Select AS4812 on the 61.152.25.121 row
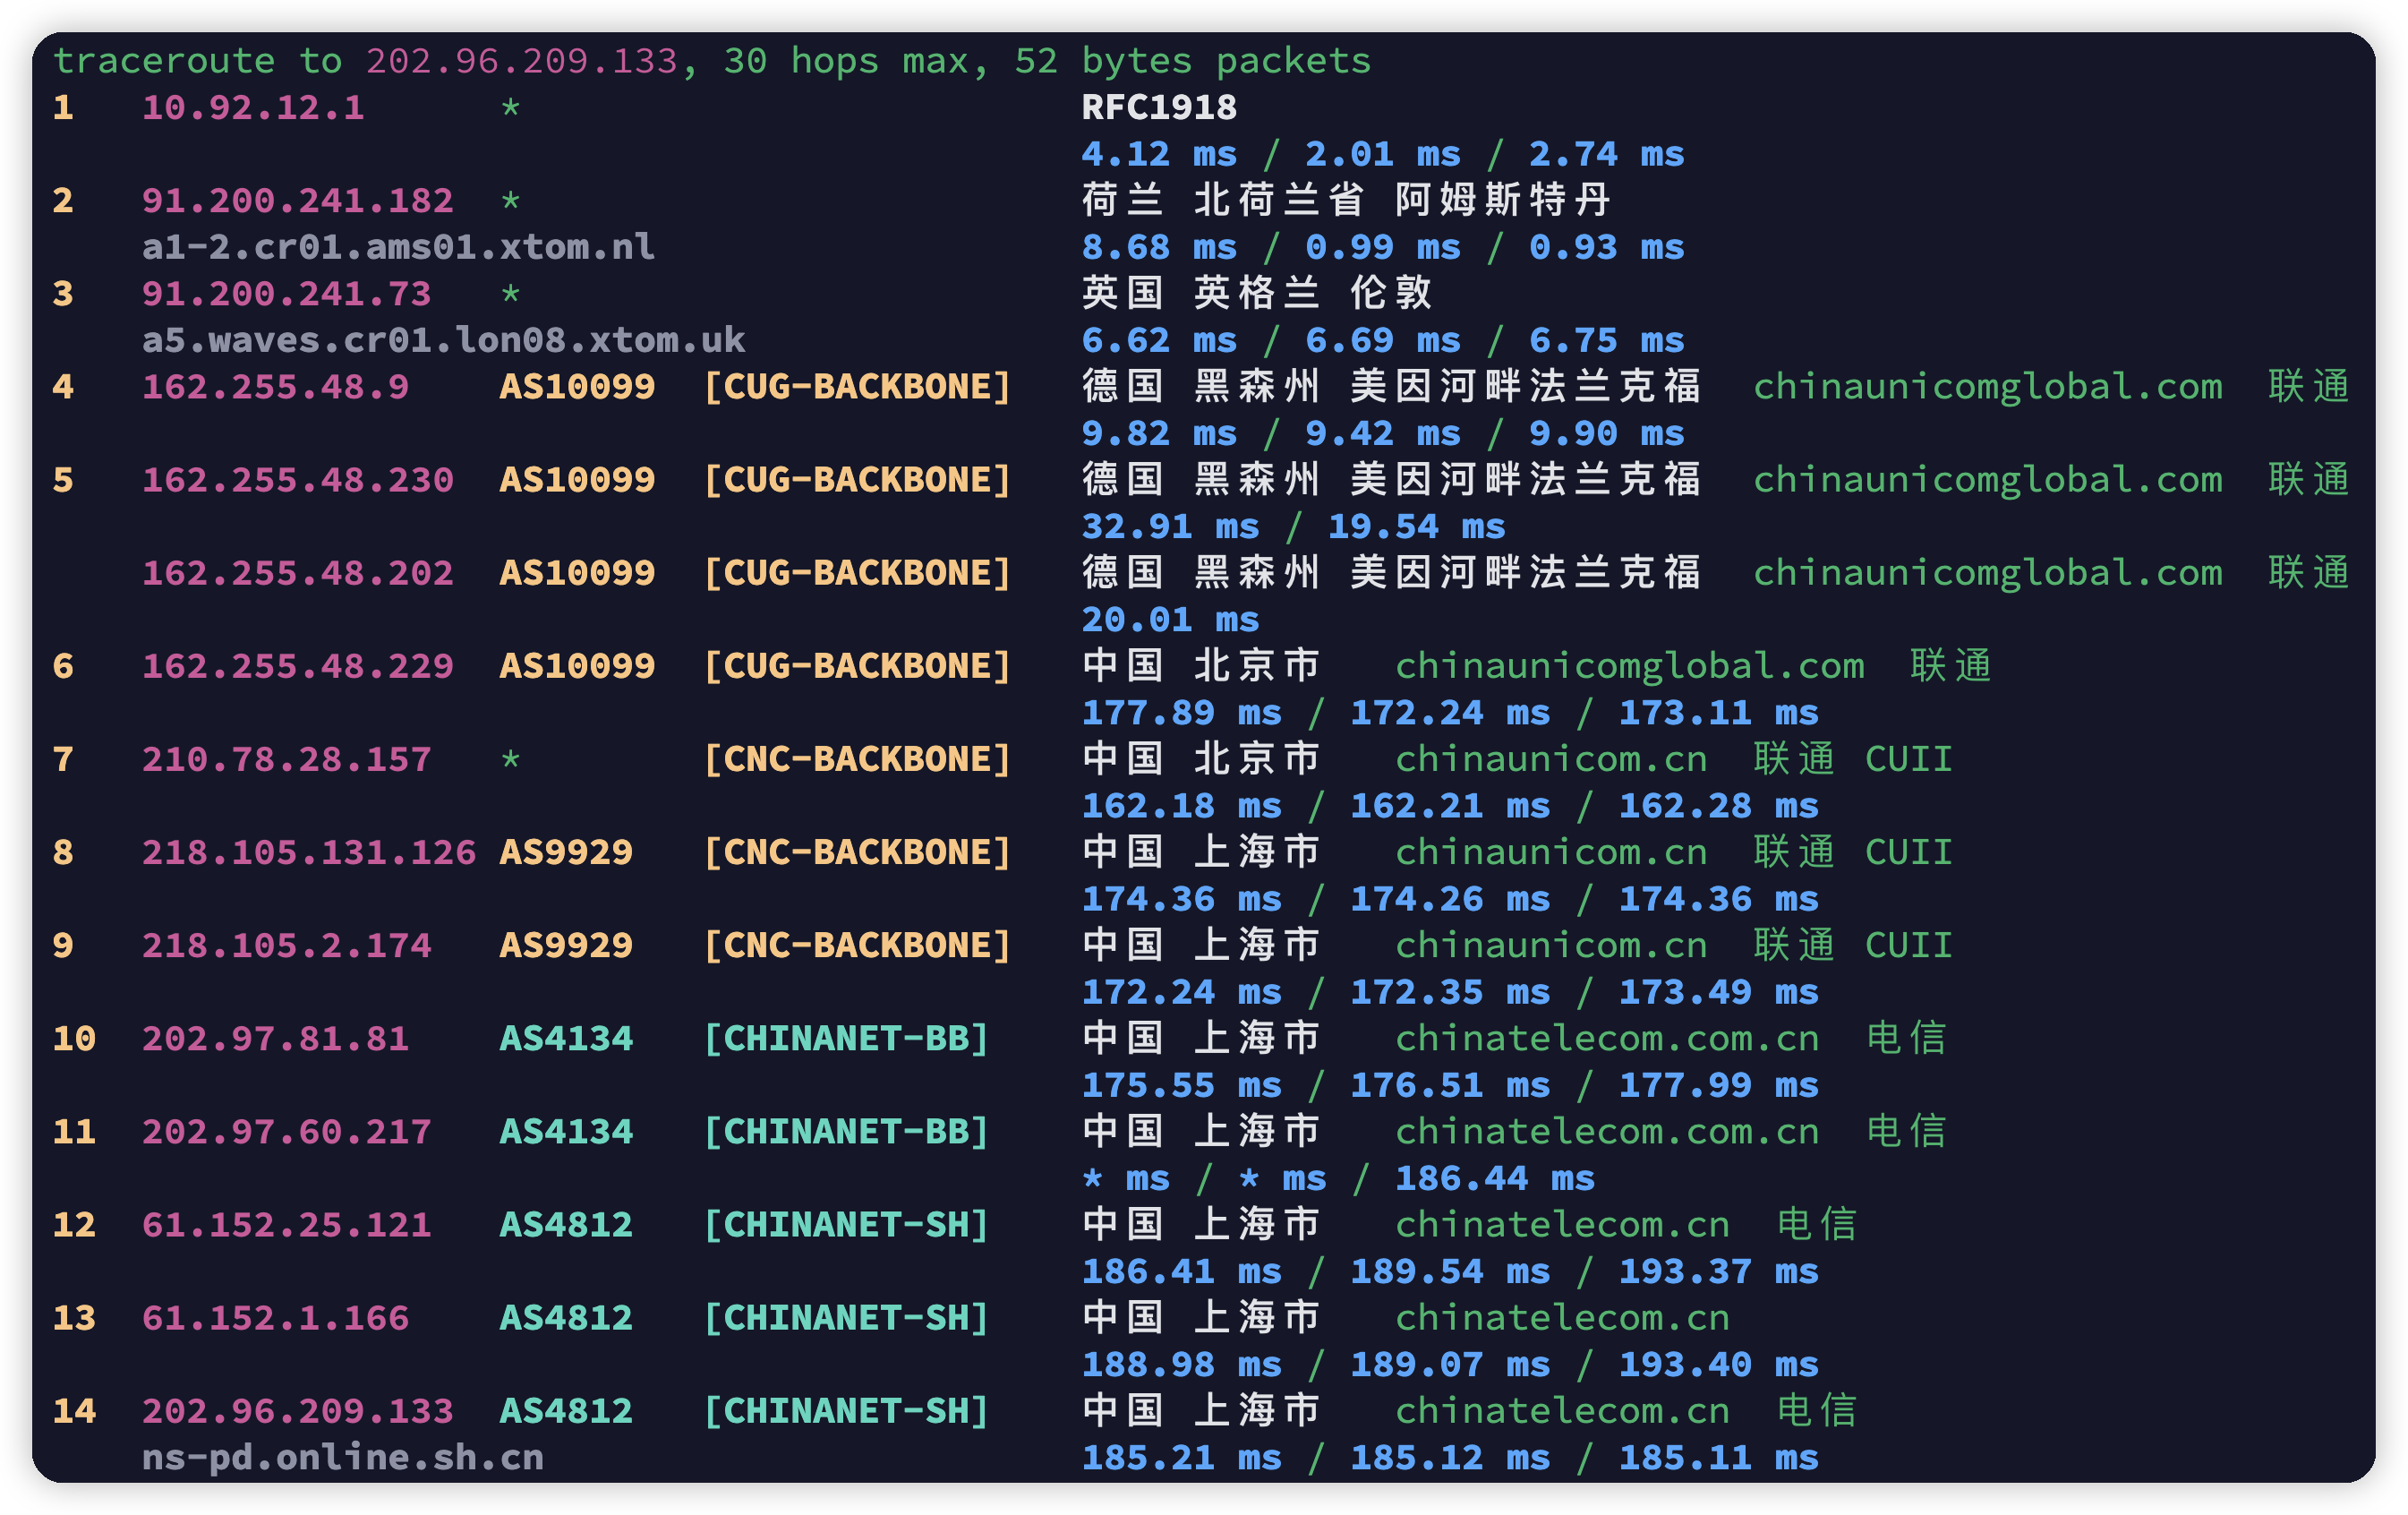The image size is (2408, 1515). click(x=566, y=1224)
